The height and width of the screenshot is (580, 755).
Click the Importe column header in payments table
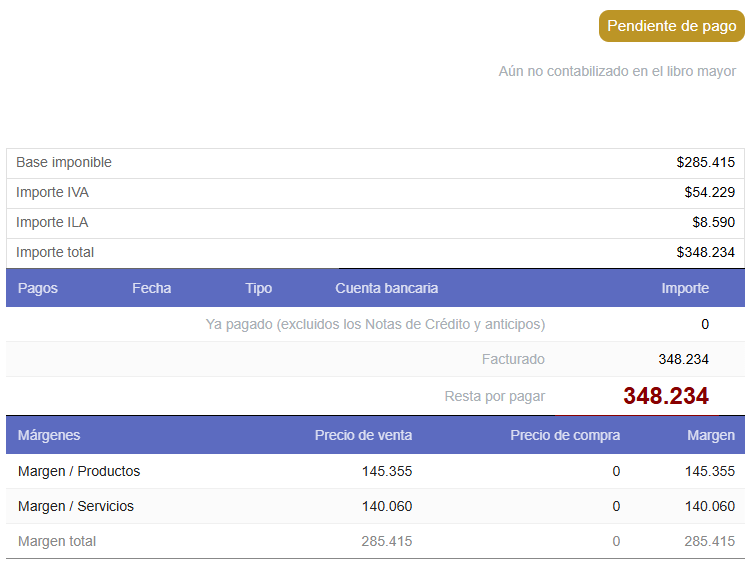coord(685,288)
